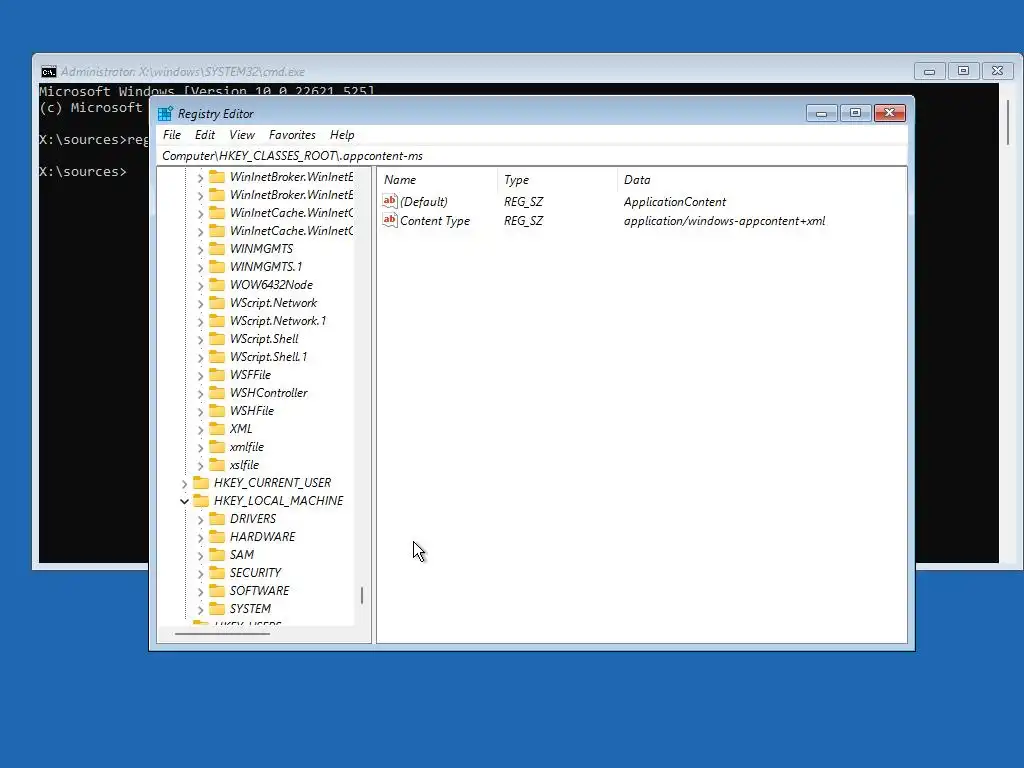Click the WScript.Network.1 folder icon
Viewport: 1024px width, 768px height.
point(217,321)
